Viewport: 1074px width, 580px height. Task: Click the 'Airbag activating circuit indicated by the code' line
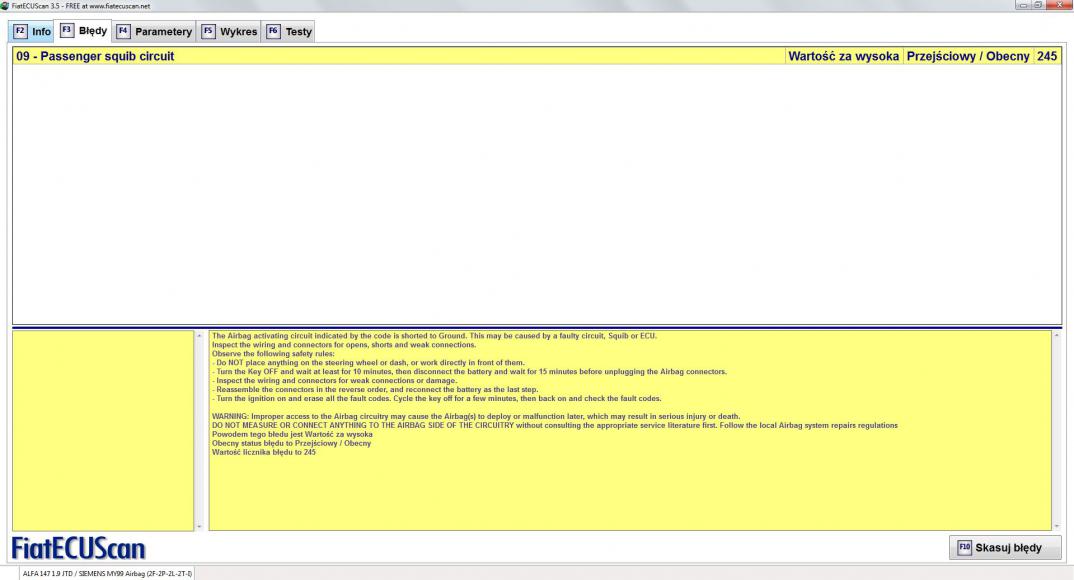434,336
